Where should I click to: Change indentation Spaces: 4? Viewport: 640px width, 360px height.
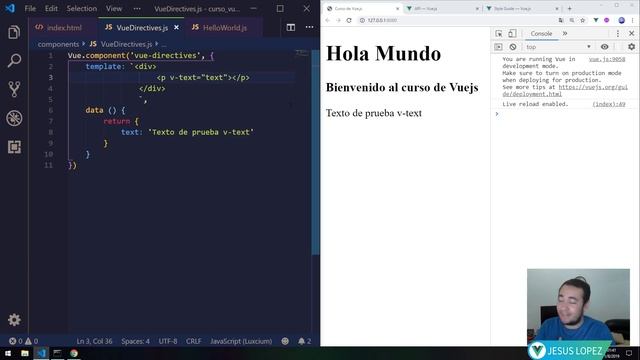pos(135,341)
